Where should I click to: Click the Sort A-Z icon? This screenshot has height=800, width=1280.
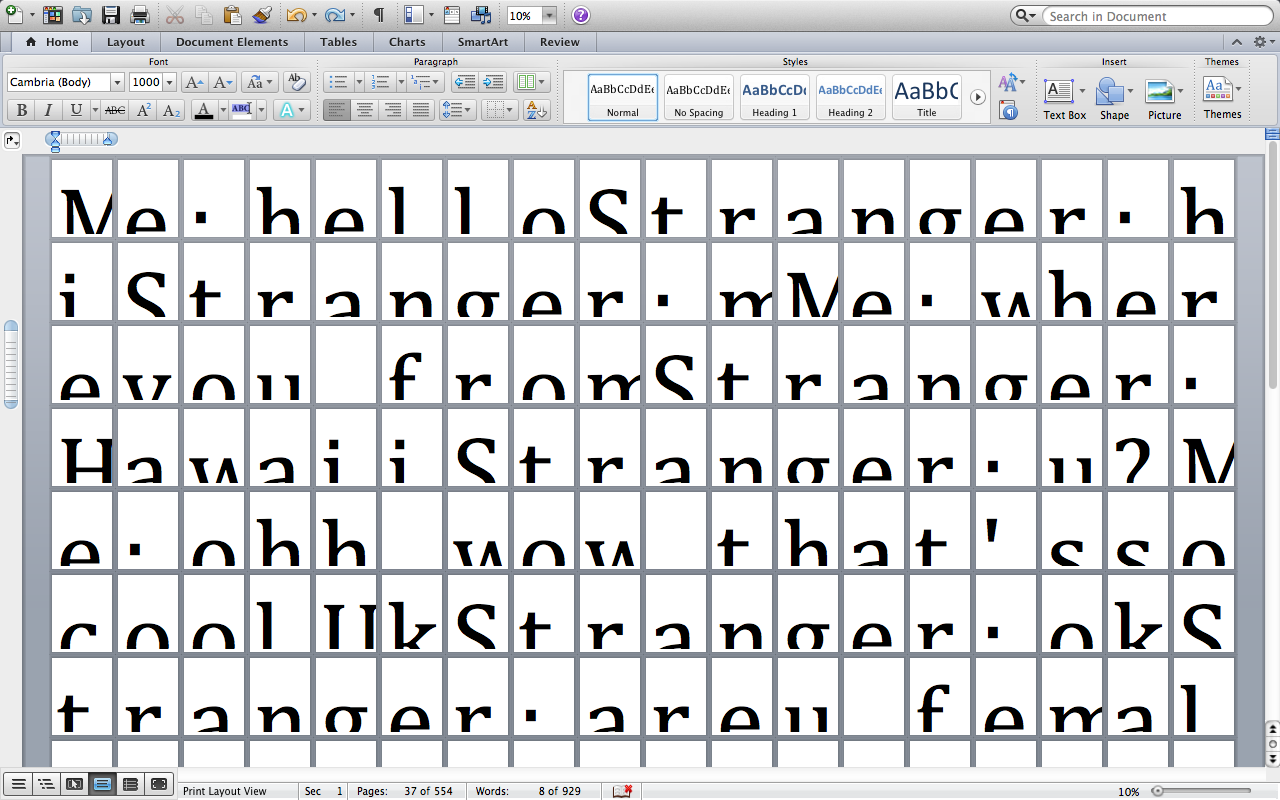pos(536,110)
